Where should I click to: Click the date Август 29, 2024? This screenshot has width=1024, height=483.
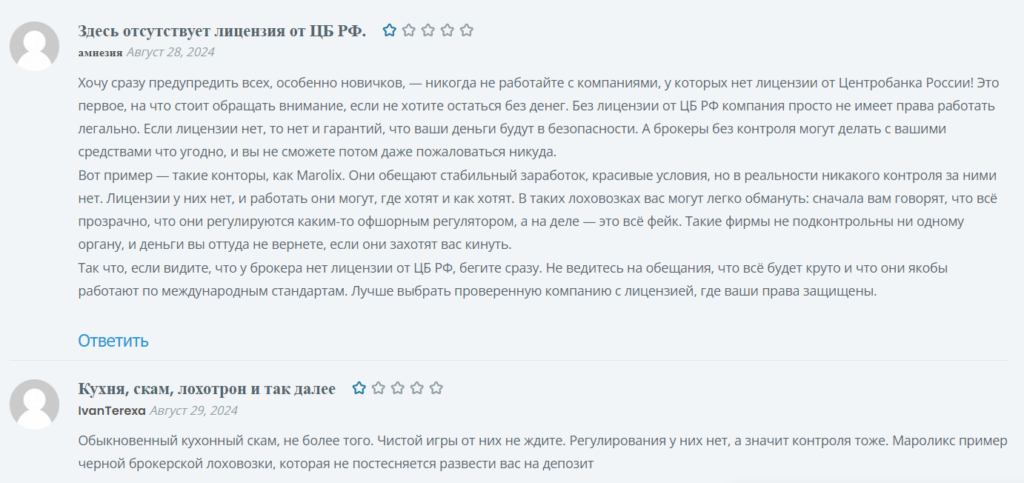[193, 410]
